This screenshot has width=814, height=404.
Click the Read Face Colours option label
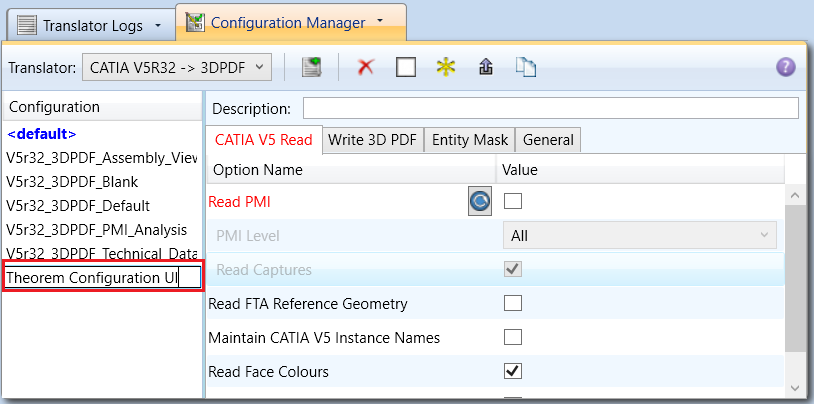point(268,372)
